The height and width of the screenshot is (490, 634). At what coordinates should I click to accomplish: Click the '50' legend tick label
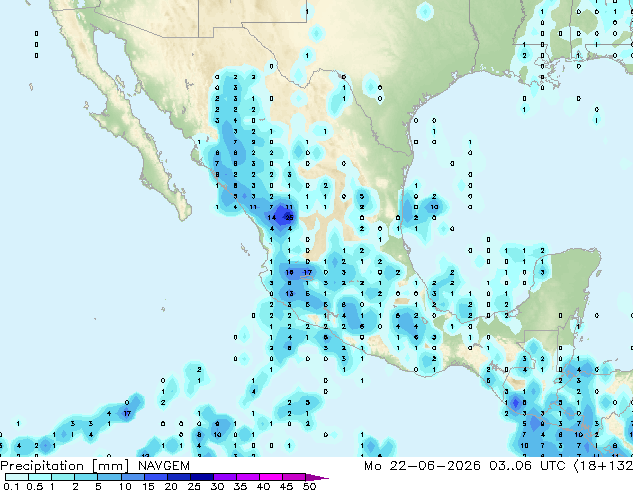click(x=309, y=486)
